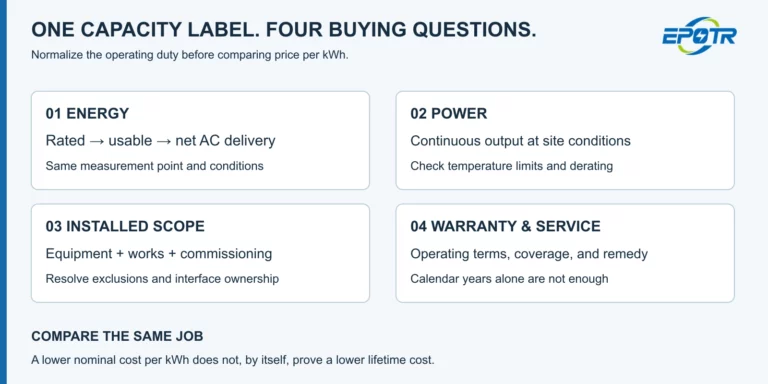
Task: Select the subtitle about normalizing operating duty
Action: click(x=190, y=55)
